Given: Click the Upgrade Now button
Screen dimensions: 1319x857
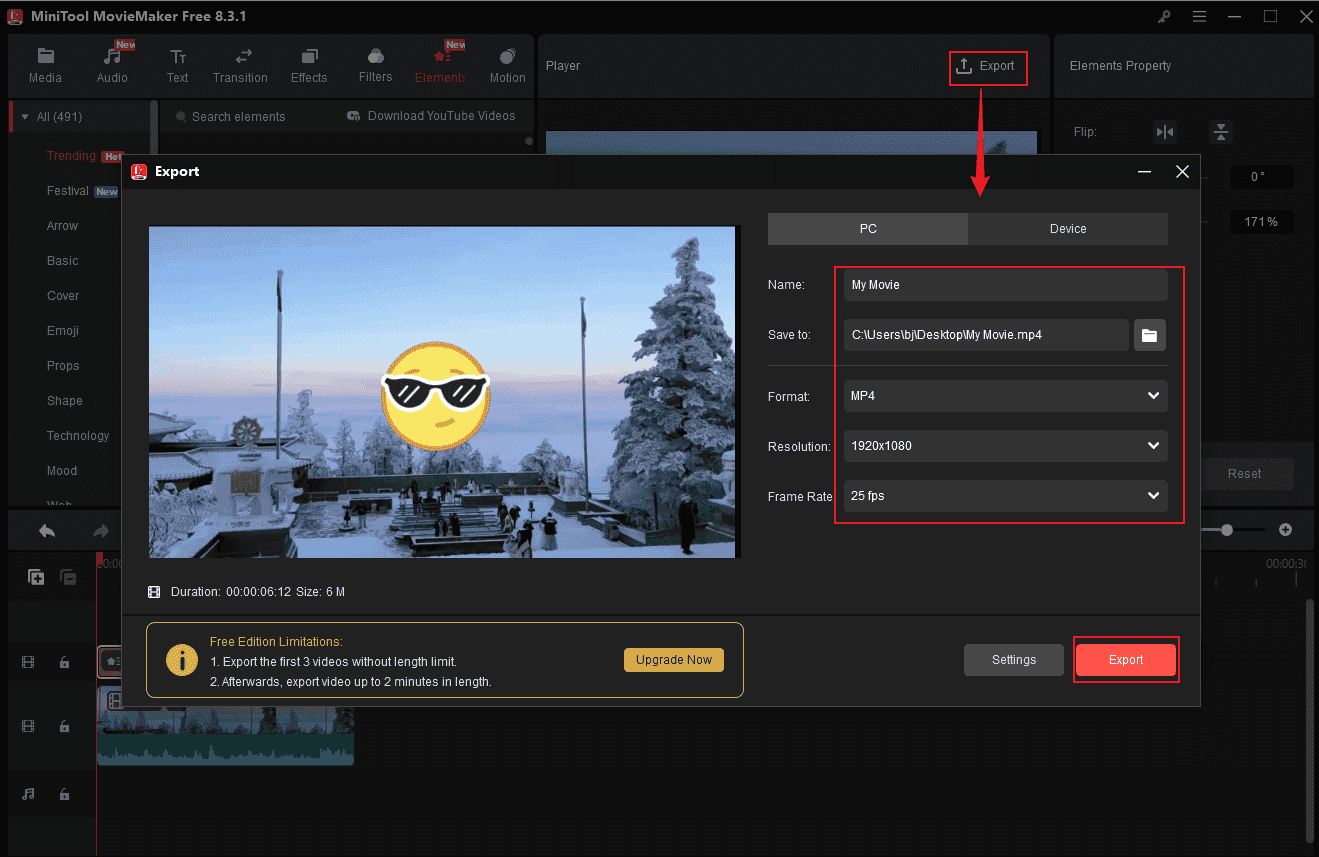Looking at the screenshot, I should pyautogui.click(x=673, y=660).
